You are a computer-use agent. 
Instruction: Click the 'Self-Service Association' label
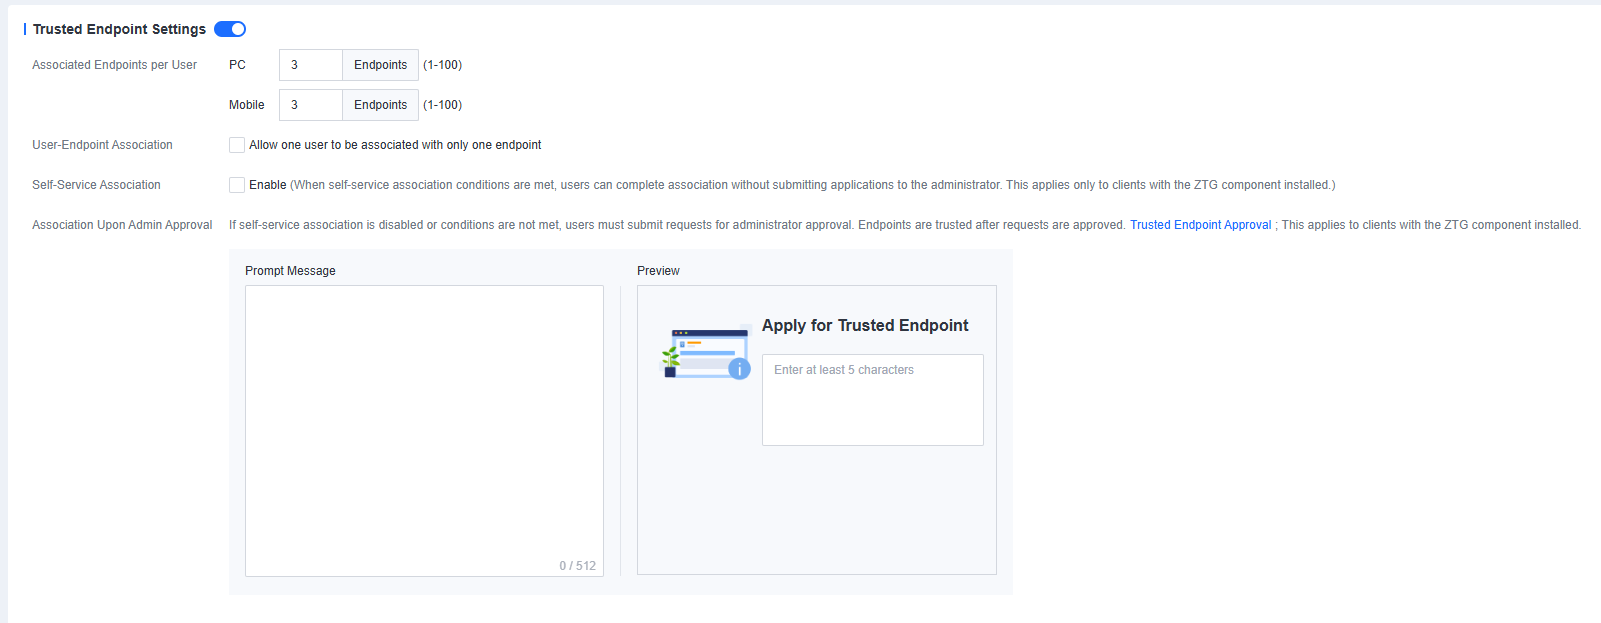pos(96,185)
